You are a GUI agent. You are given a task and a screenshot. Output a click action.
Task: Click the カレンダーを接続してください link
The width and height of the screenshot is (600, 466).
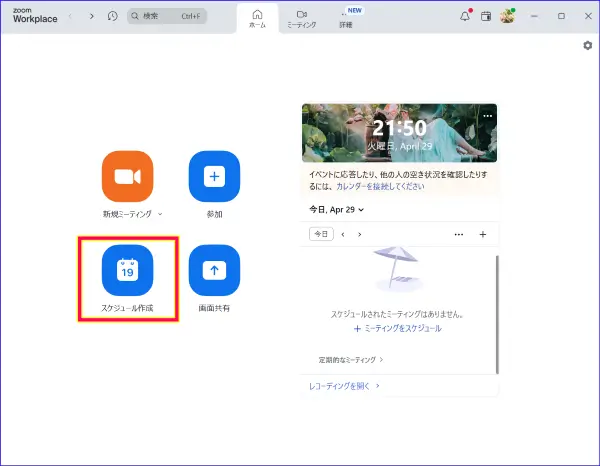(380, 186)
